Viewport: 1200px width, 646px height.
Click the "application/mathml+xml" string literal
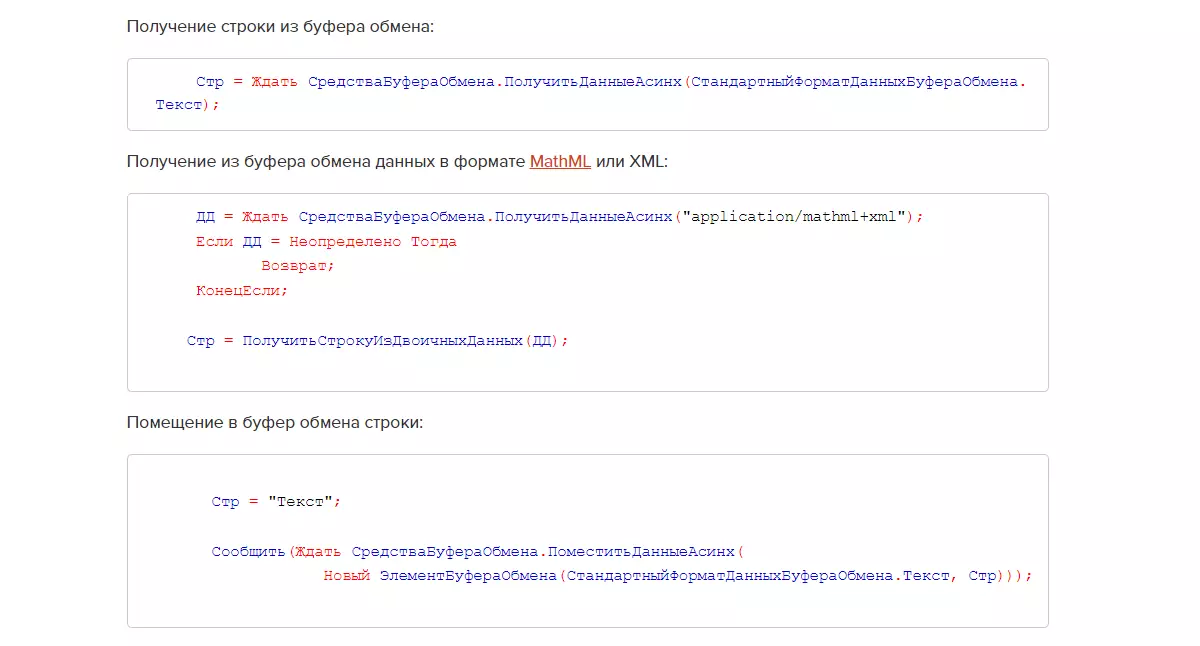[793, 216]
